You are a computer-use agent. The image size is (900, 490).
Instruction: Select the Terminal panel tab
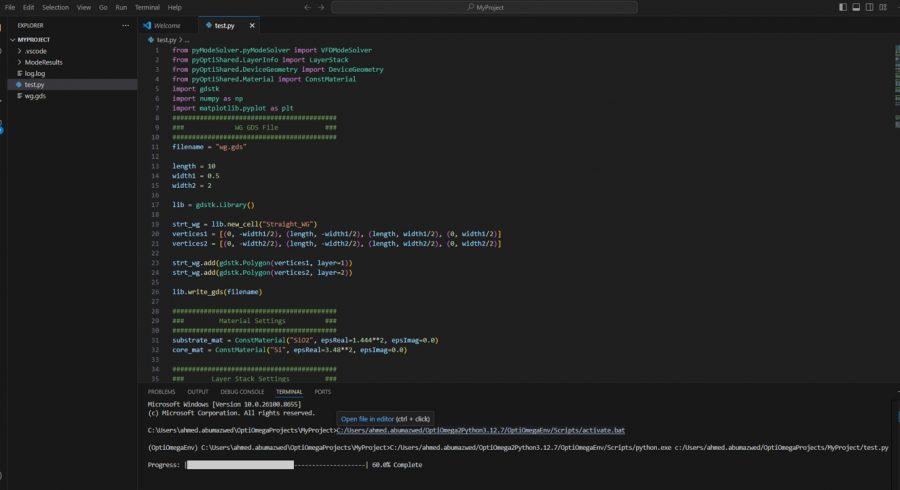tap(289, 392)
